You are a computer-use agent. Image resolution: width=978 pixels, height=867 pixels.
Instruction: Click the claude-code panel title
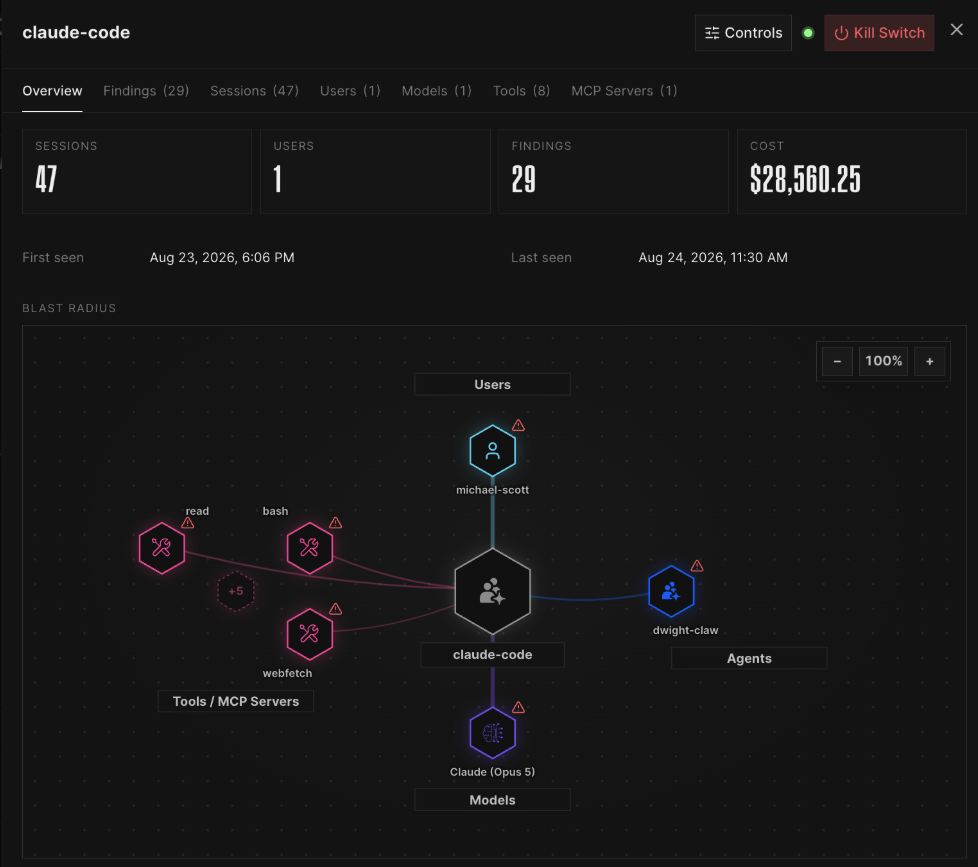pos(76,32)
